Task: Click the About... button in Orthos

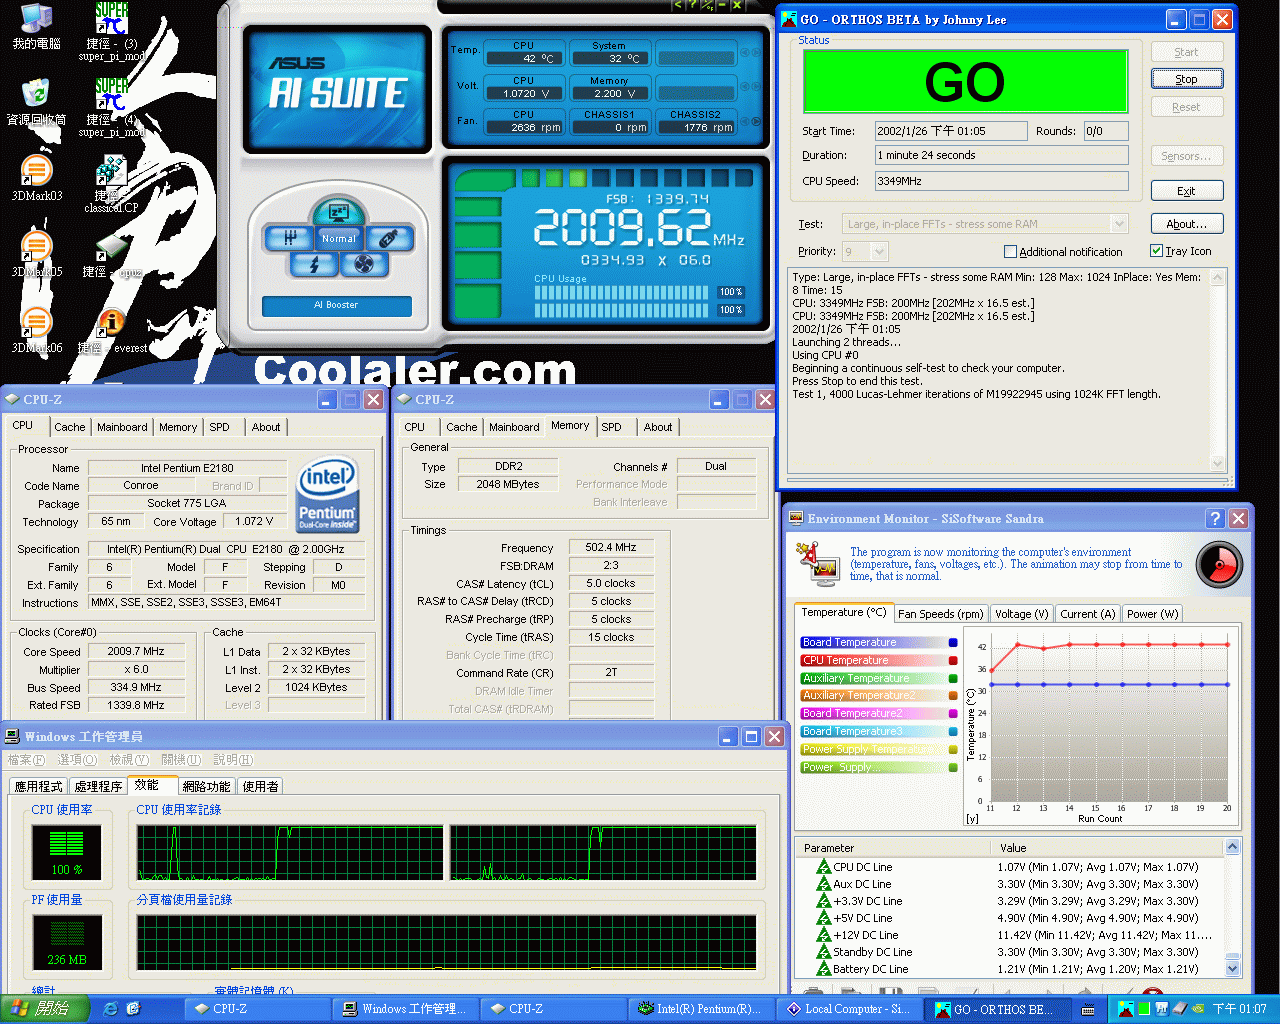Action: pyautogui.click(x=1186, y=224)
